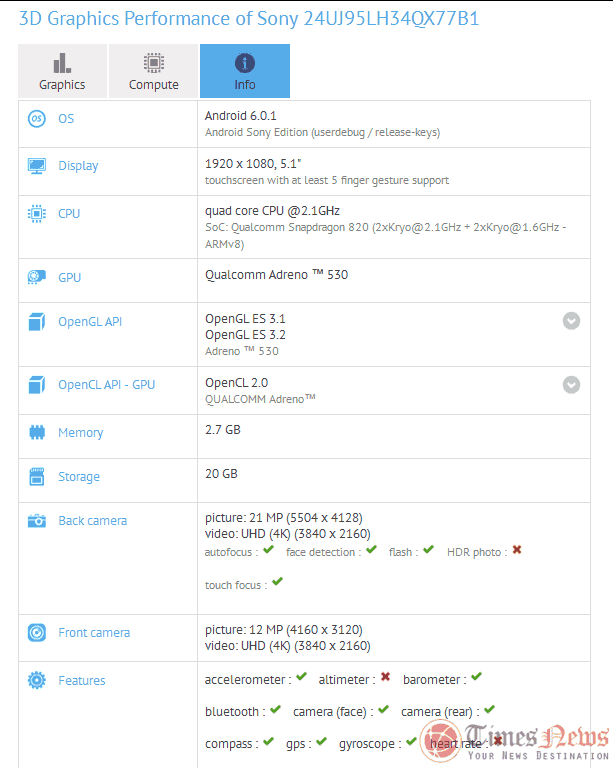Click the HDR photo red cross mark
The height and width of the screenshot is (768, 613).
517,550
